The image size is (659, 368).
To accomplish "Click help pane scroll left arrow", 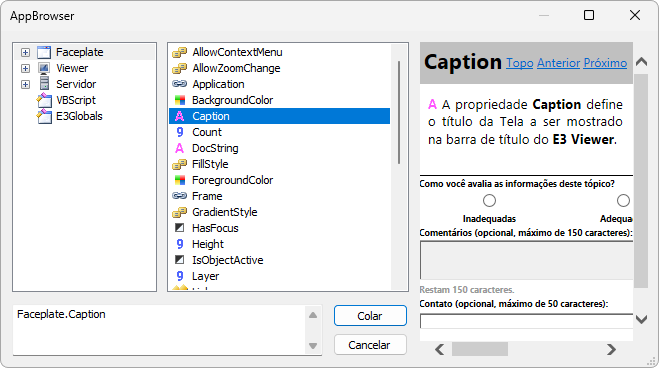I will pos(440,349).
